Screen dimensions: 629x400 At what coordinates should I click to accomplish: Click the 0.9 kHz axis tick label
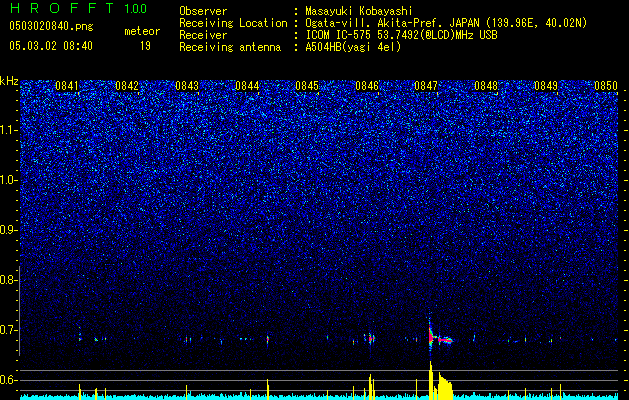click(x=8, y=230)
